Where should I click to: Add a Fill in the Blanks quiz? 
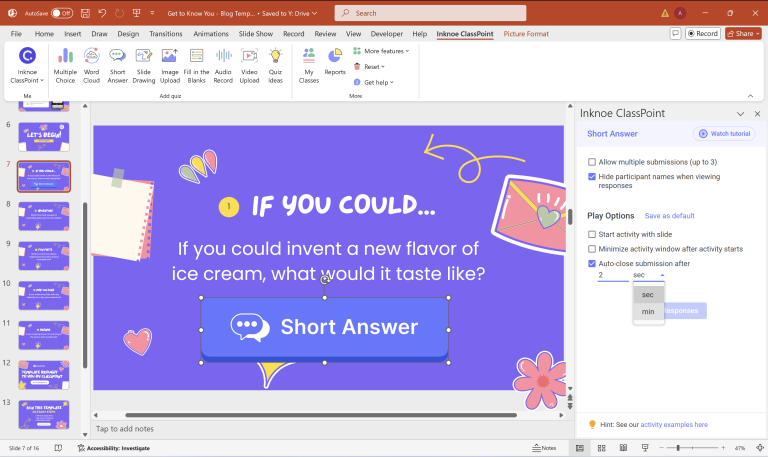(196, 66)
